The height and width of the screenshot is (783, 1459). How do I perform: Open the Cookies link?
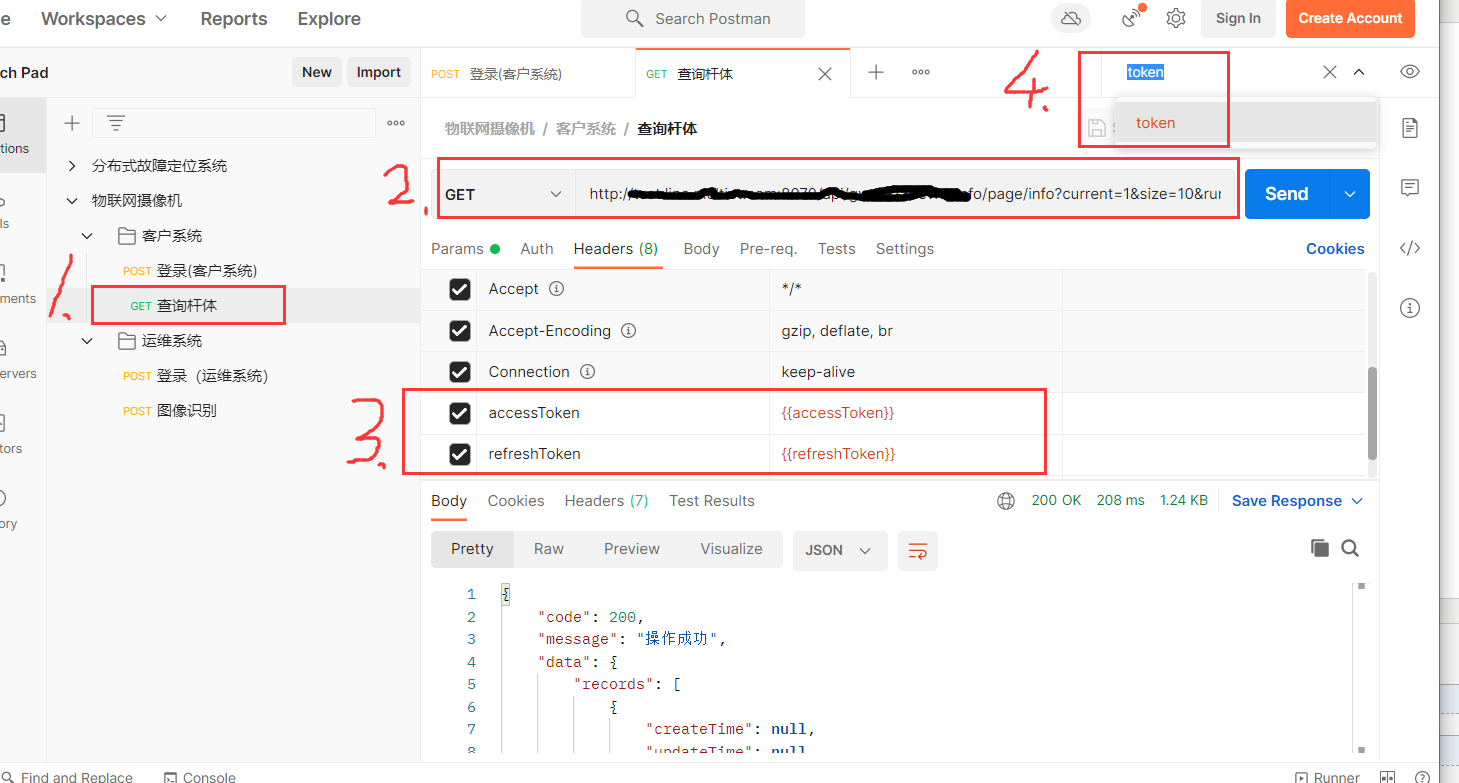click(1335, 249)
